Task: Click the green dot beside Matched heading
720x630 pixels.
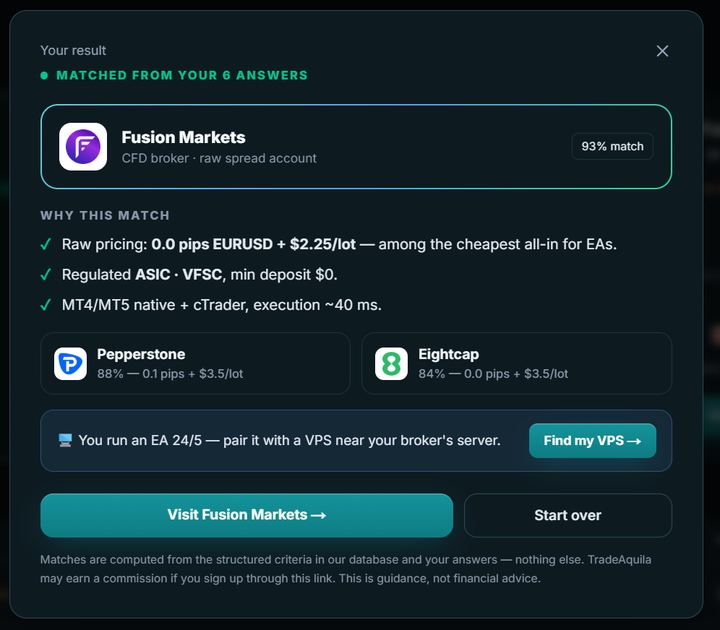Action: (44, 75)
